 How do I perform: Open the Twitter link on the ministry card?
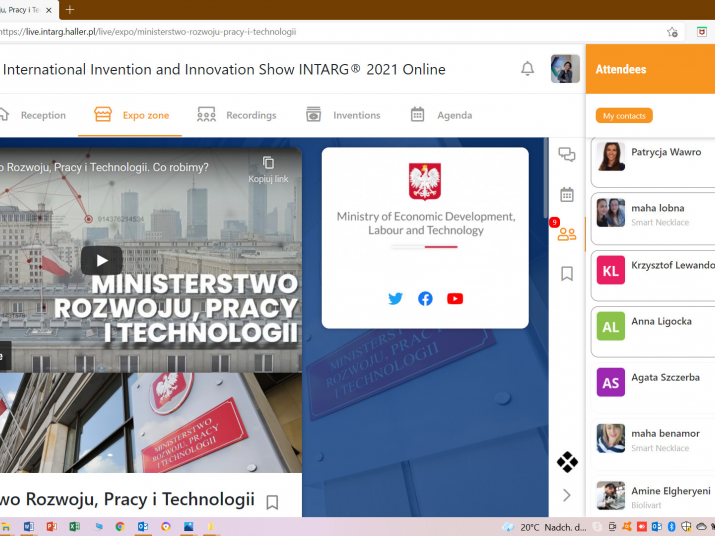[x=395, y=298]
